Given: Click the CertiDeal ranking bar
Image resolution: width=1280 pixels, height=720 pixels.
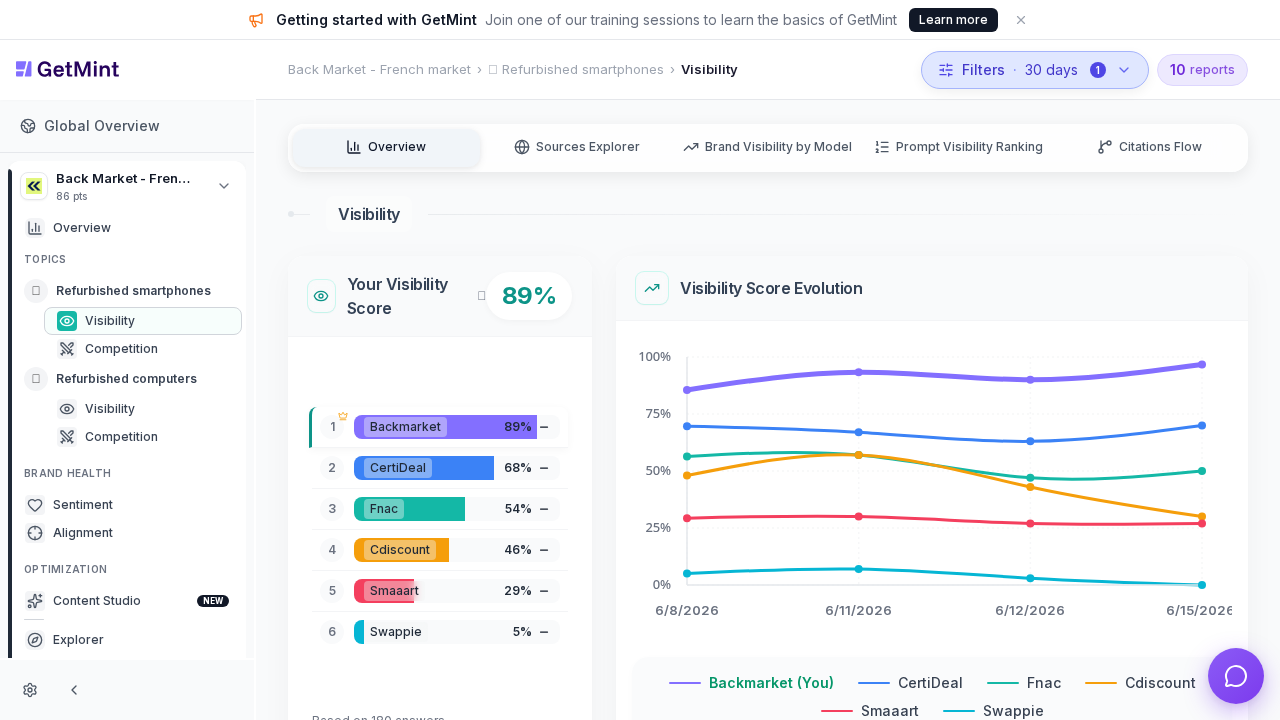Looking at the screenshot, I should coord(457,468).
